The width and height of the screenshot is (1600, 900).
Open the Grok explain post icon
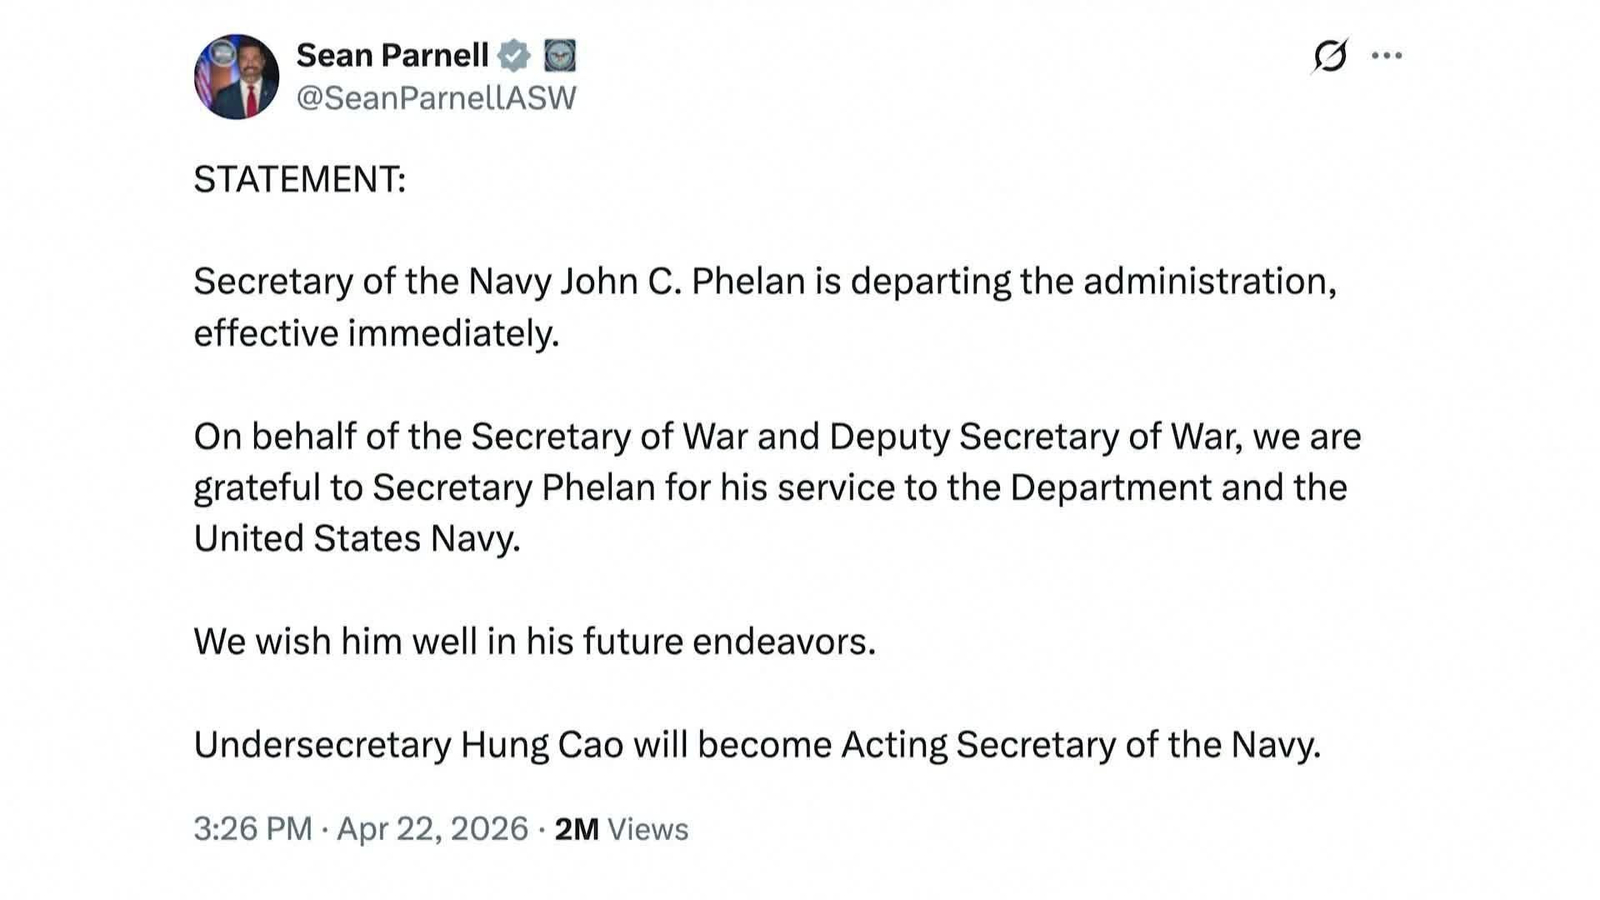tap(1330, 56)
